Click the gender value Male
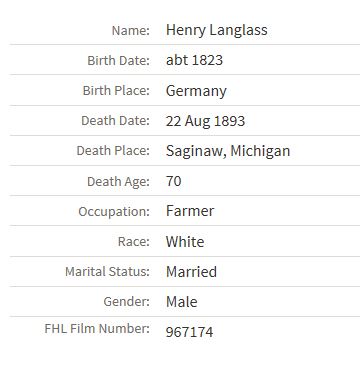 click(182, 302)
